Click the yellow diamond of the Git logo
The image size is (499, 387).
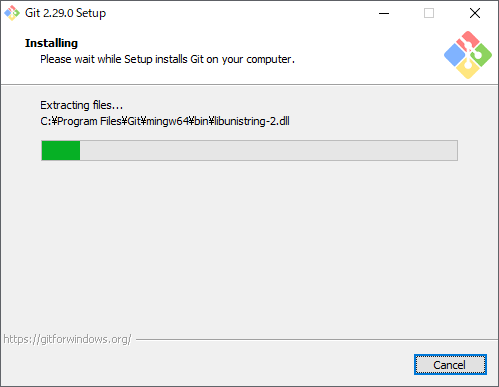468,69
